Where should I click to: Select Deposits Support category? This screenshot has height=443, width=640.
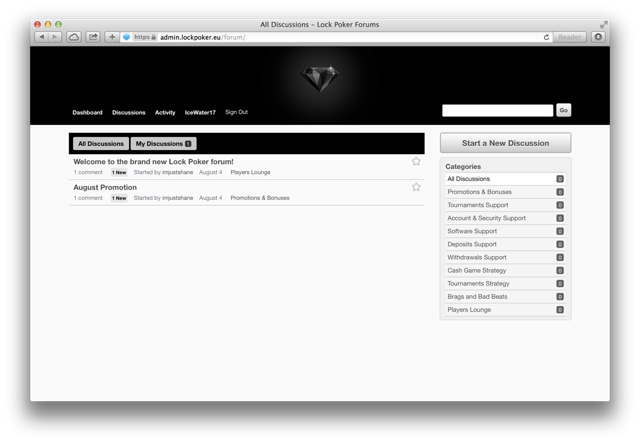tap(505, 244)
